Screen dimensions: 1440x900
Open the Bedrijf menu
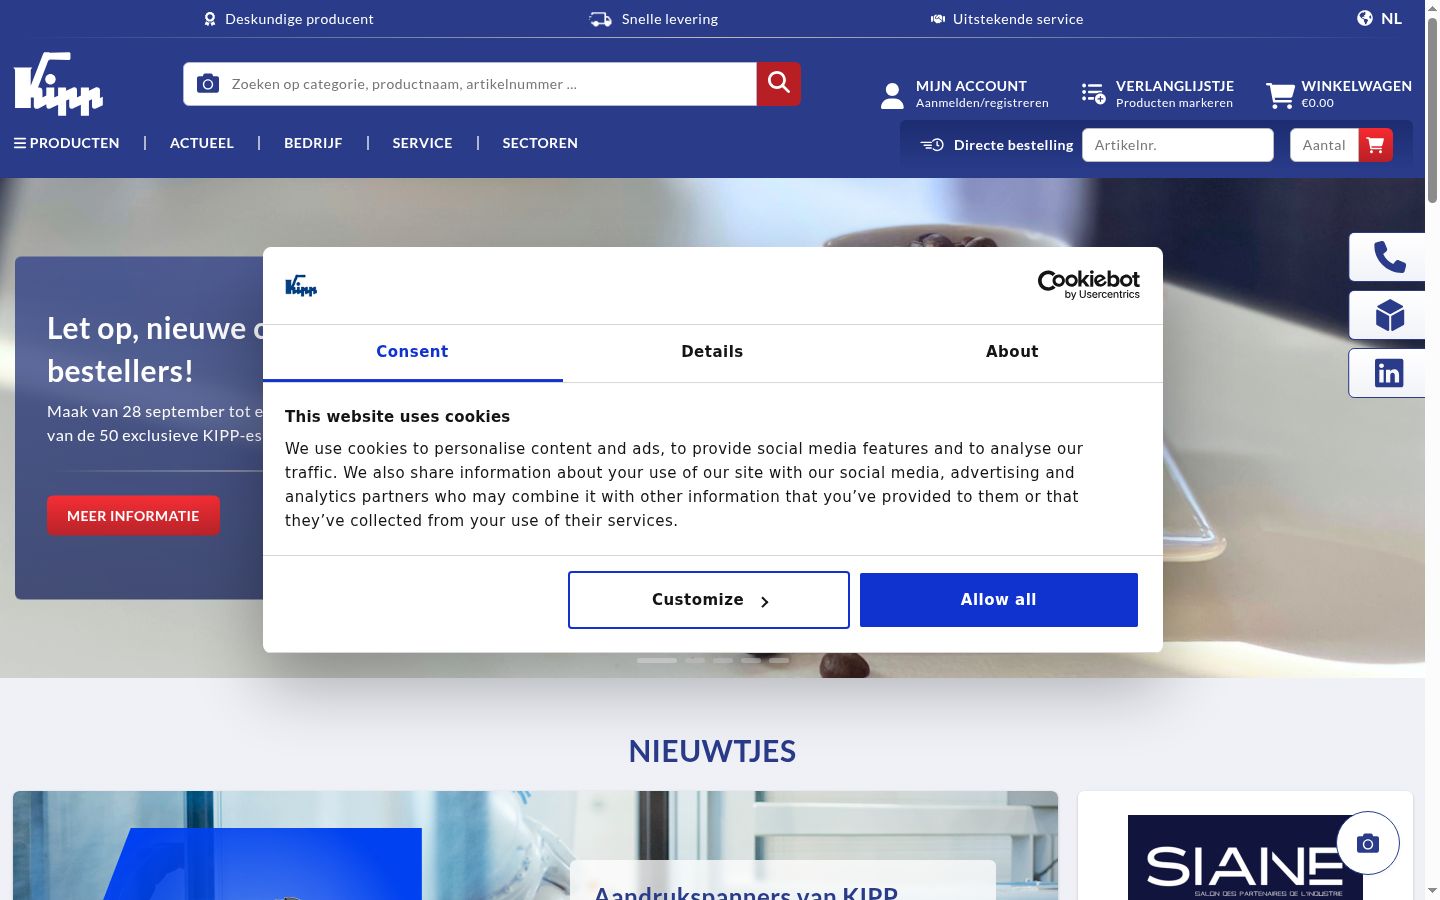[313, 143]
